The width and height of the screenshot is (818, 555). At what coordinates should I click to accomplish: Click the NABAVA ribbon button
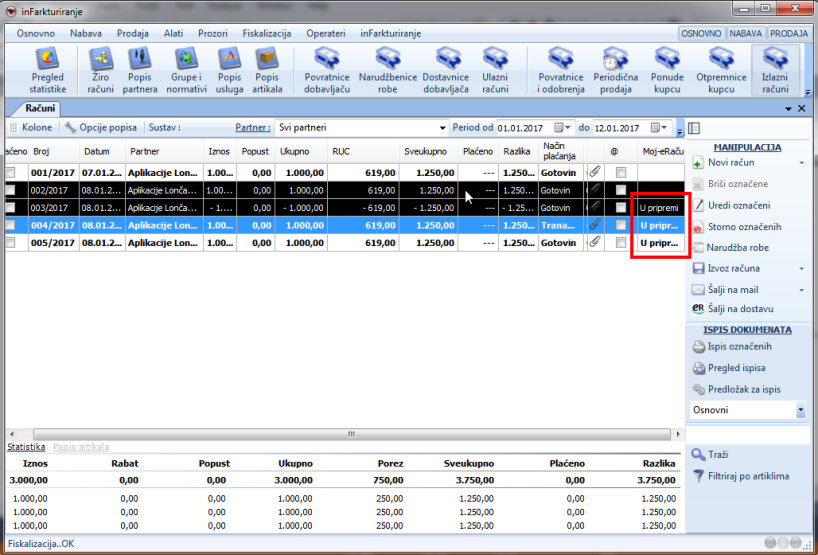point(746,33)
